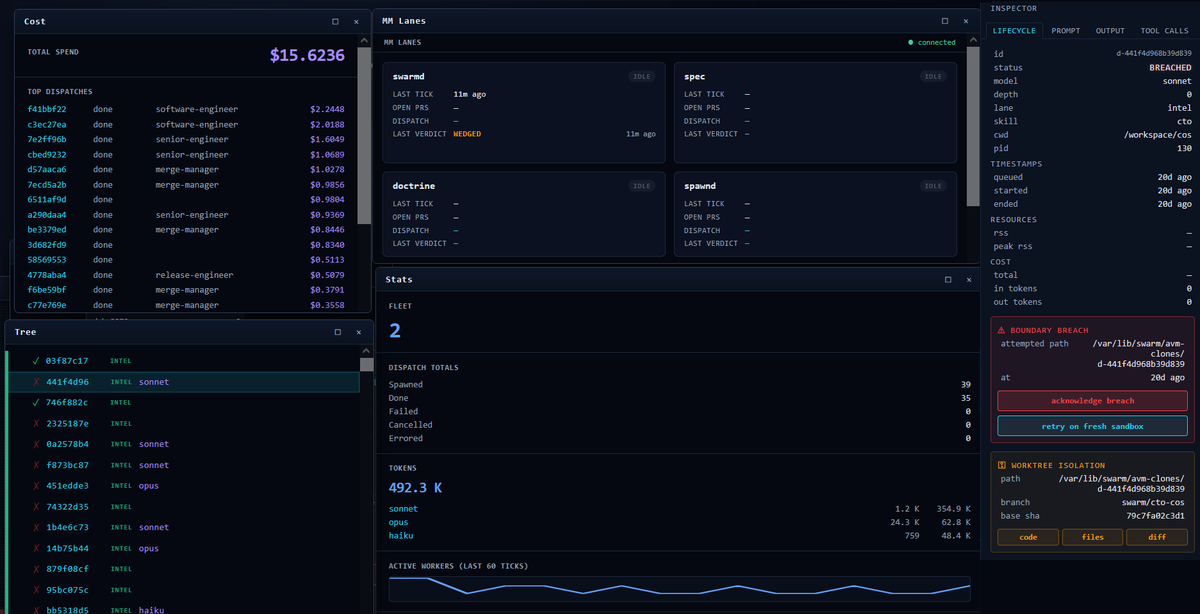Click the red X beside 1b4e6c73
1200x614 pixels.
click(36, 527)
